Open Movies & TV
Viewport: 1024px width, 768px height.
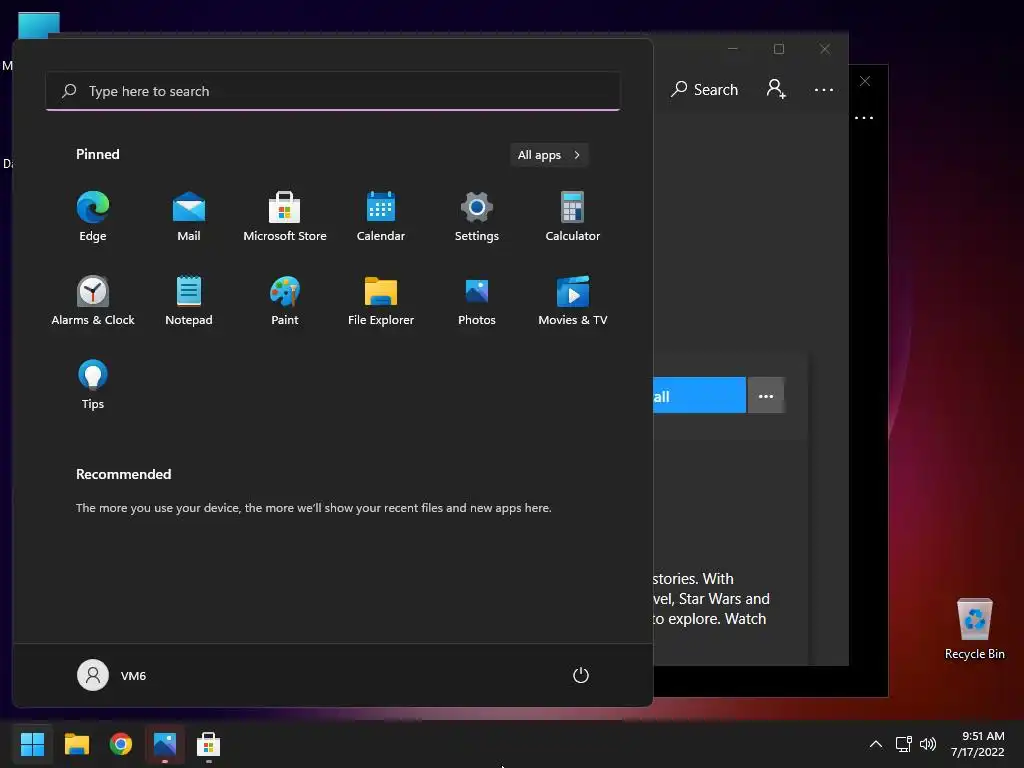pos(573,301)
